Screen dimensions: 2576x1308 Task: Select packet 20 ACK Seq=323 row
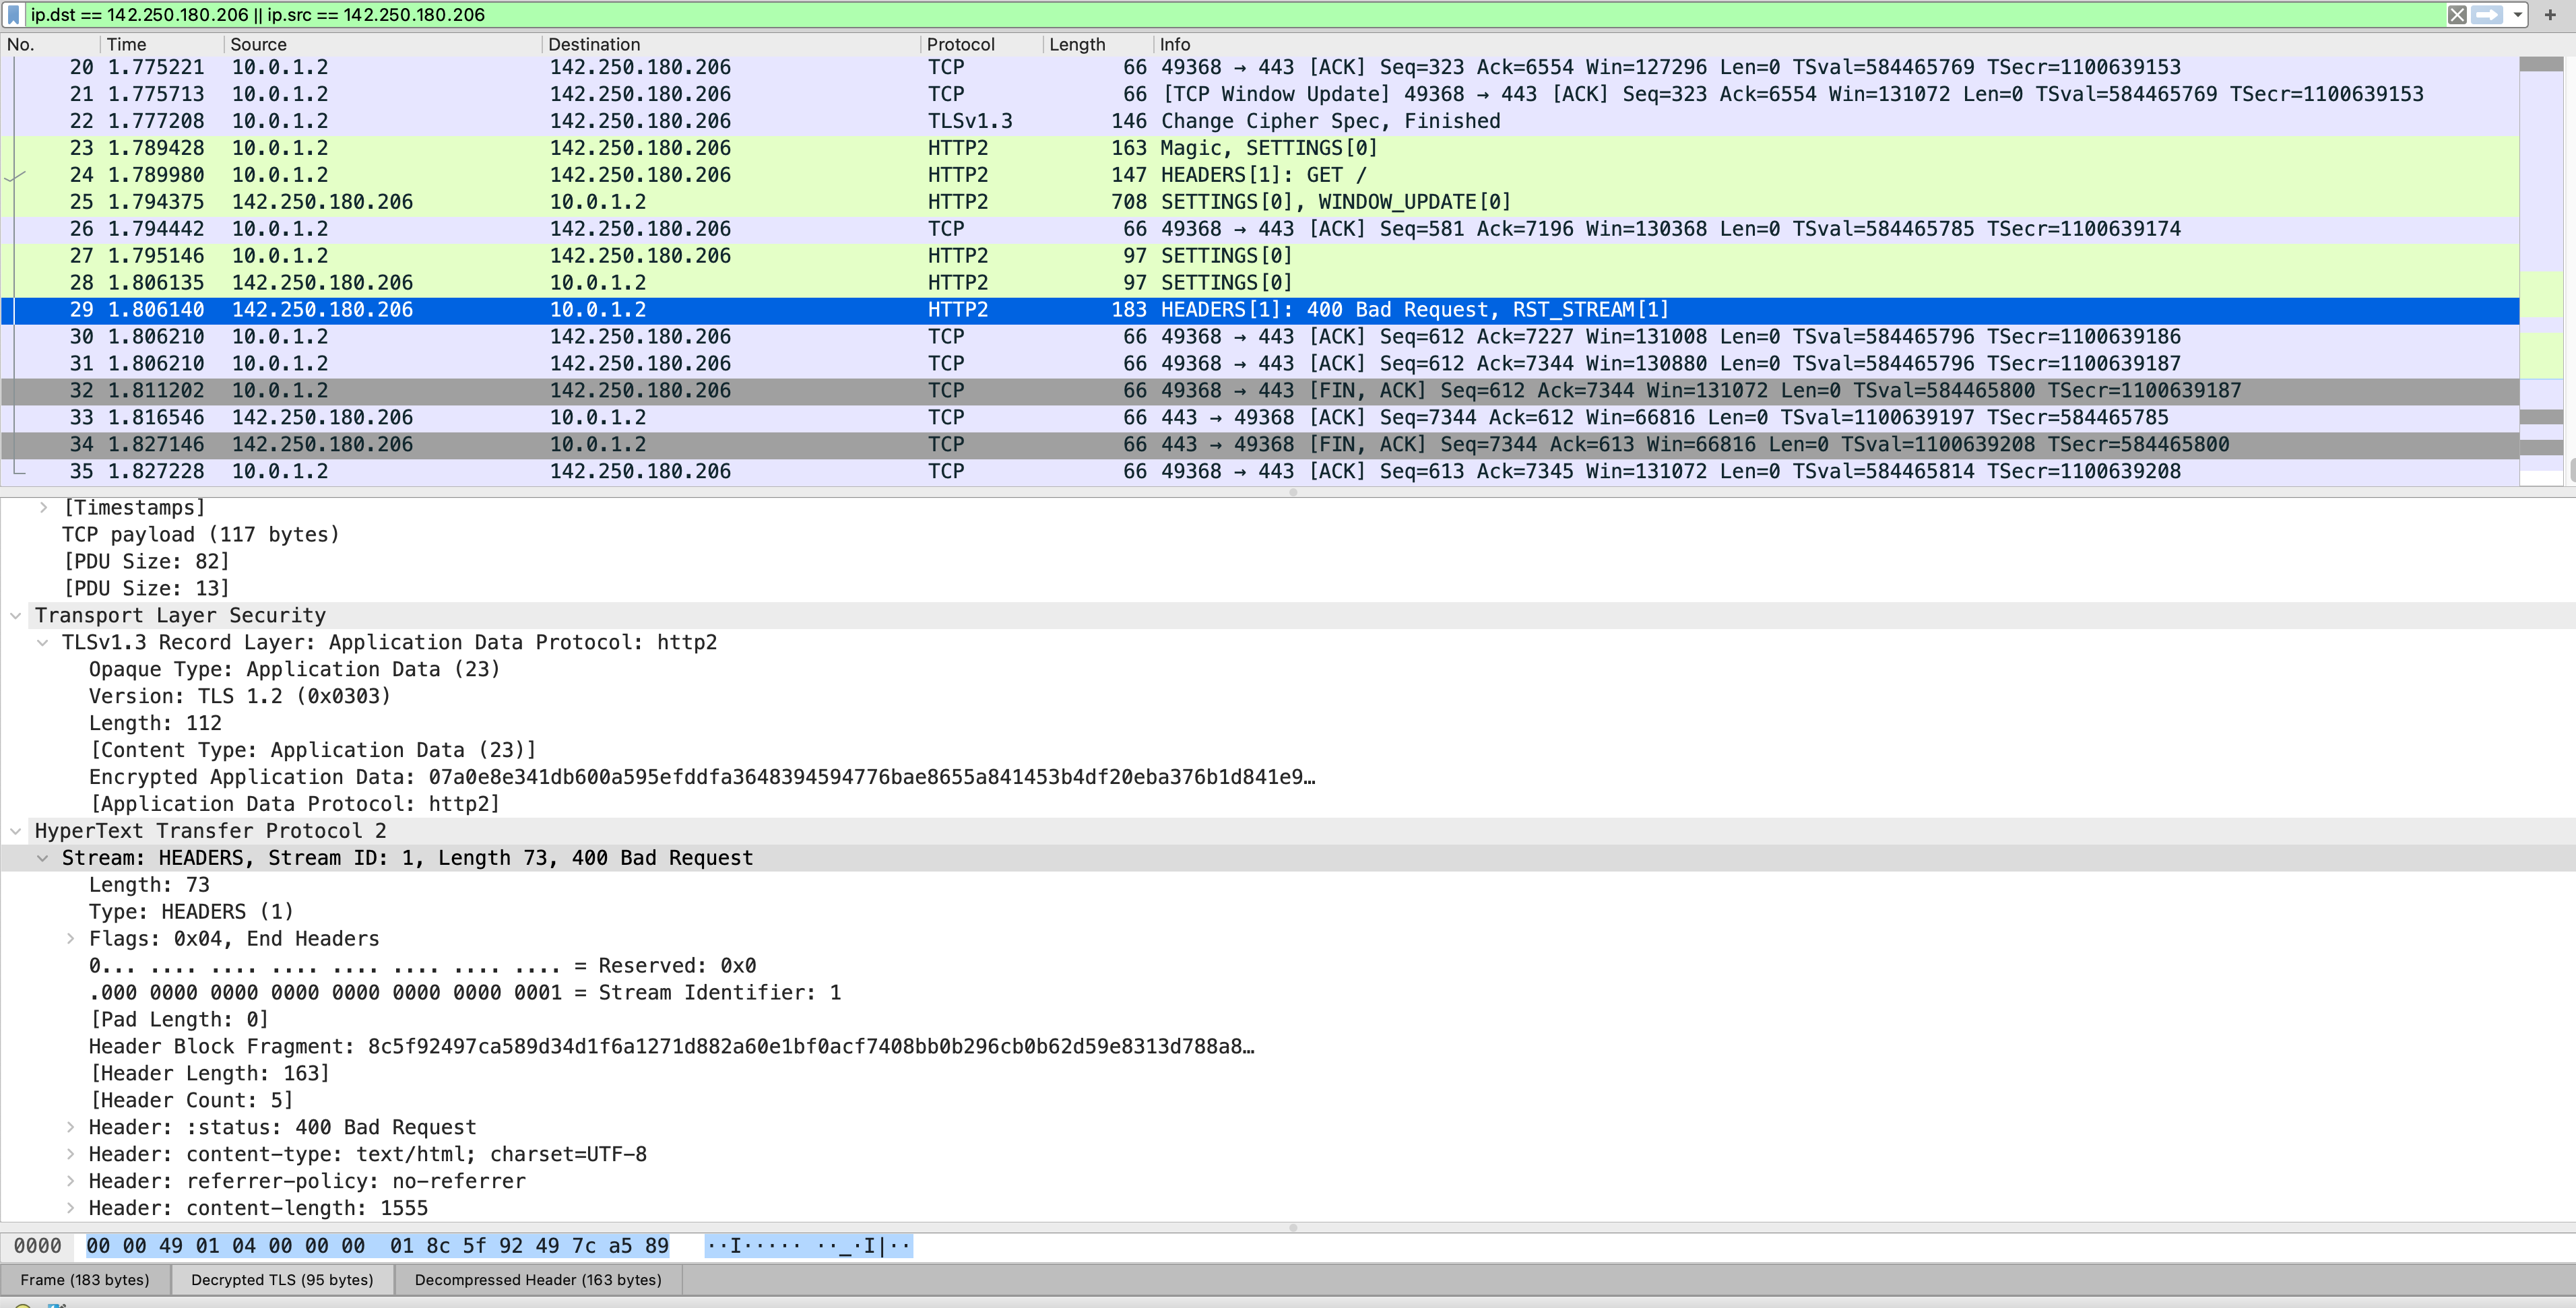[x=1260, y=67]
